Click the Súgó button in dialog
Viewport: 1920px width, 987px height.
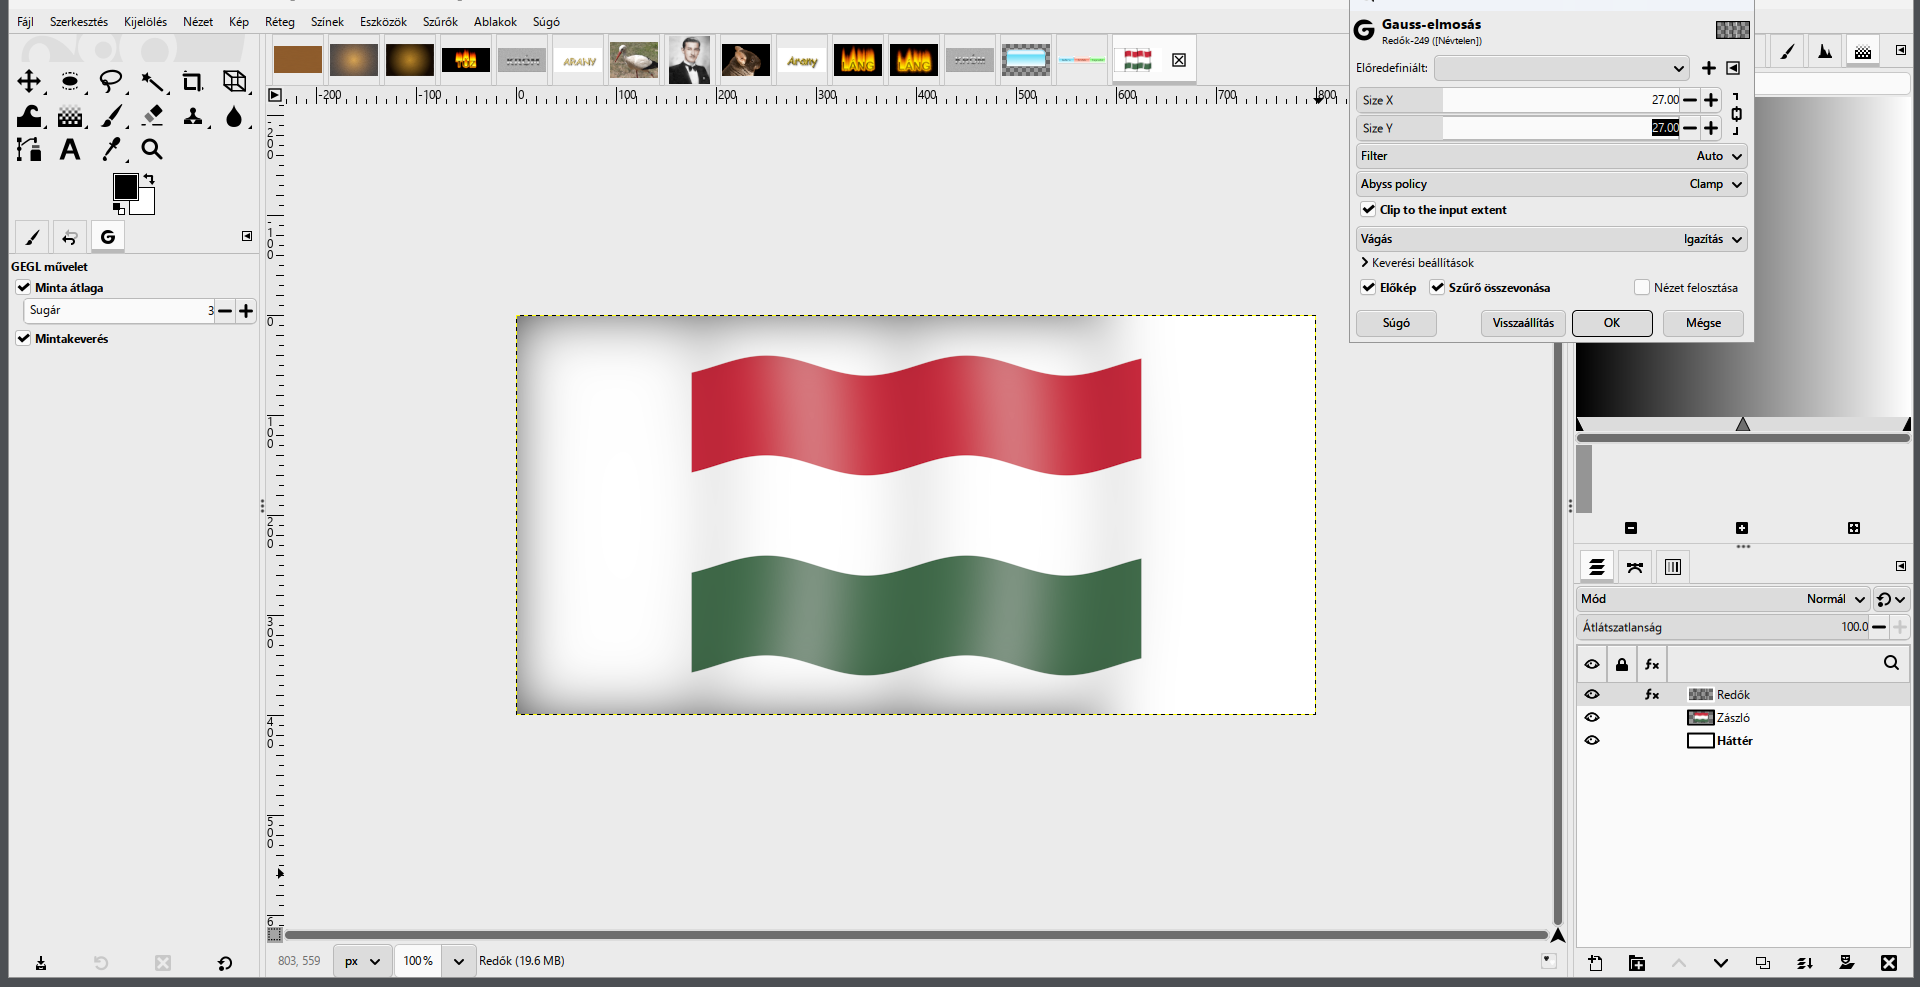tap(1396, 323)
